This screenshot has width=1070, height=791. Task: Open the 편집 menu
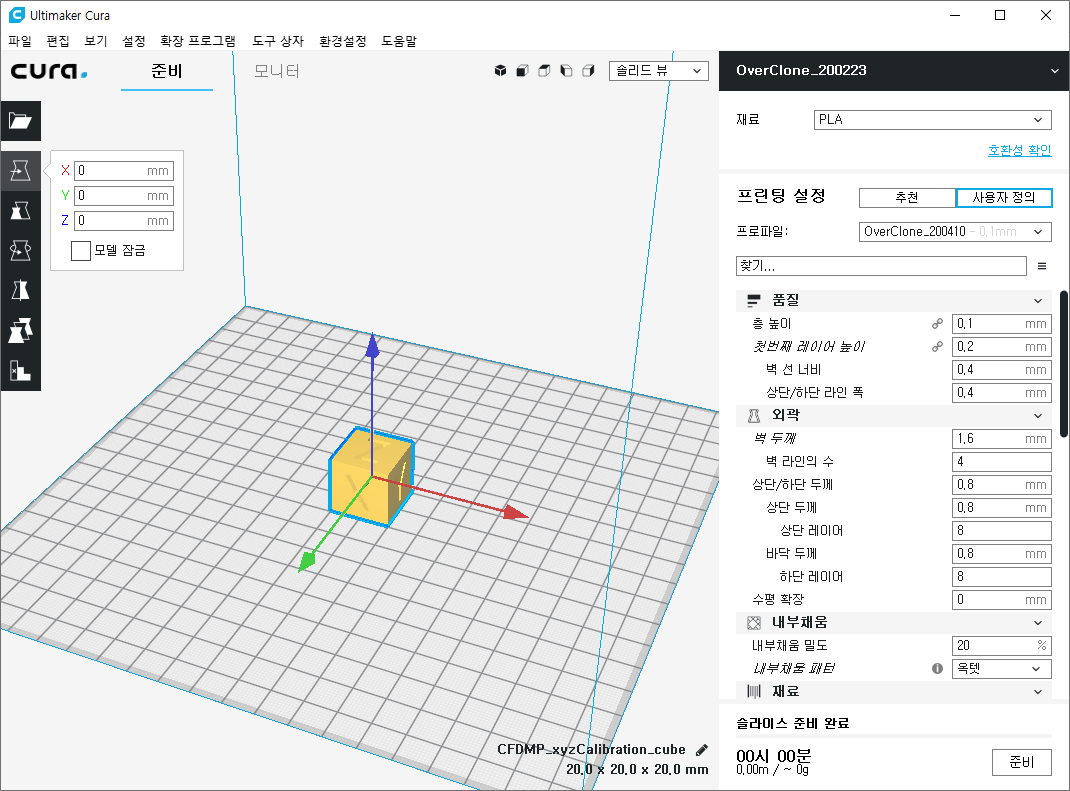pyautogui.click(x=58, y=41)
